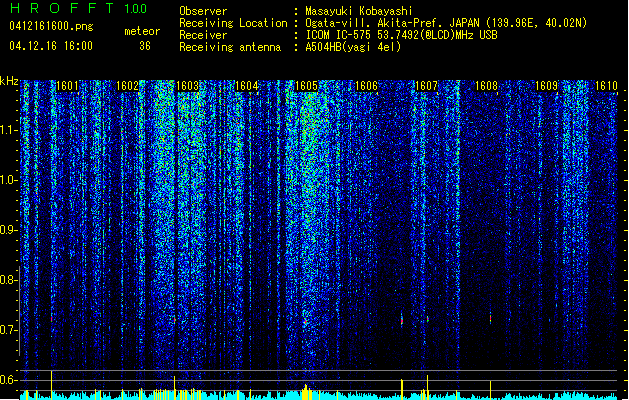Click the antenna text A504HB(yagi 4el)
629x400 pixels.
[x=353, y=47]
